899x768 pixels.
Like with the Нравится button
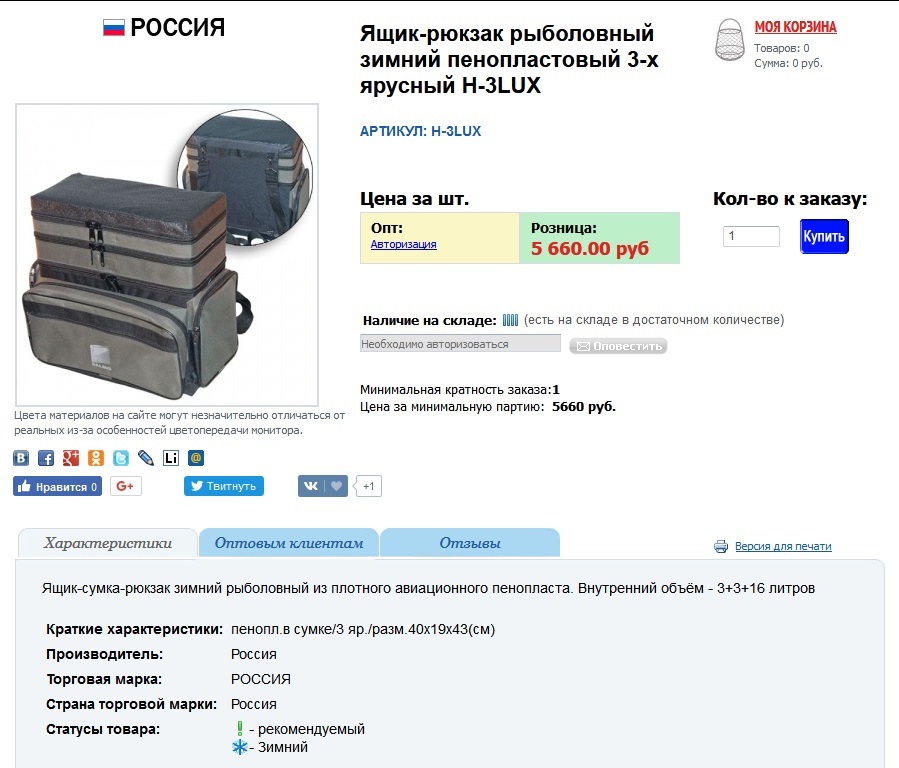tap(57, 486)
